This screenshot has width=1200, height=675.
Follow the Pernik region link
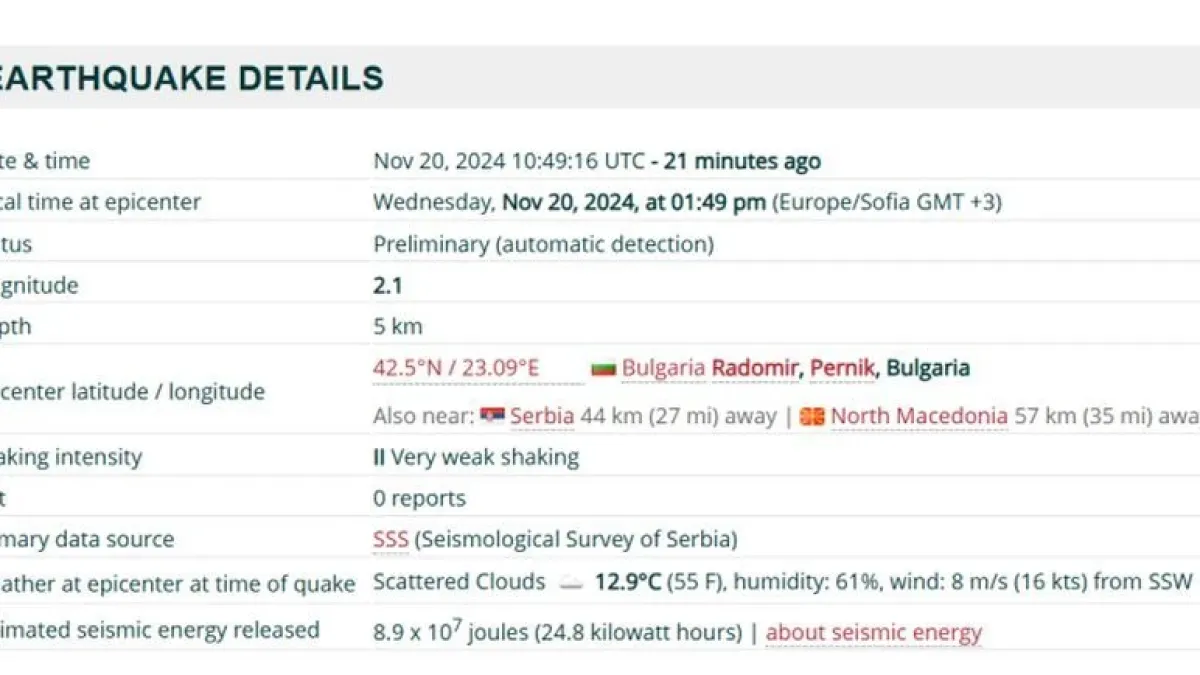tap(842, 368)
